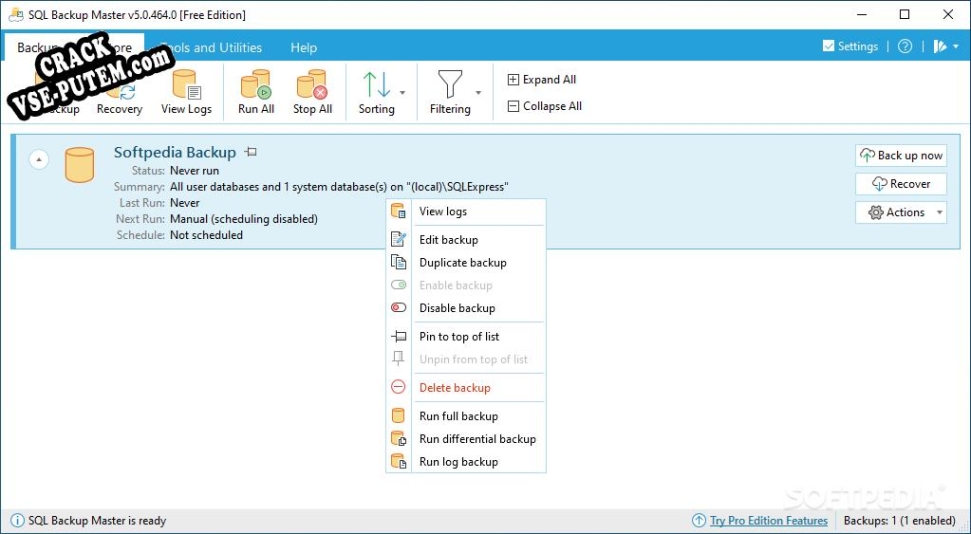The width and height of the screenshot is (971, 534).
Task: Choose View logs in the context menu
Action: coord(466,211)
